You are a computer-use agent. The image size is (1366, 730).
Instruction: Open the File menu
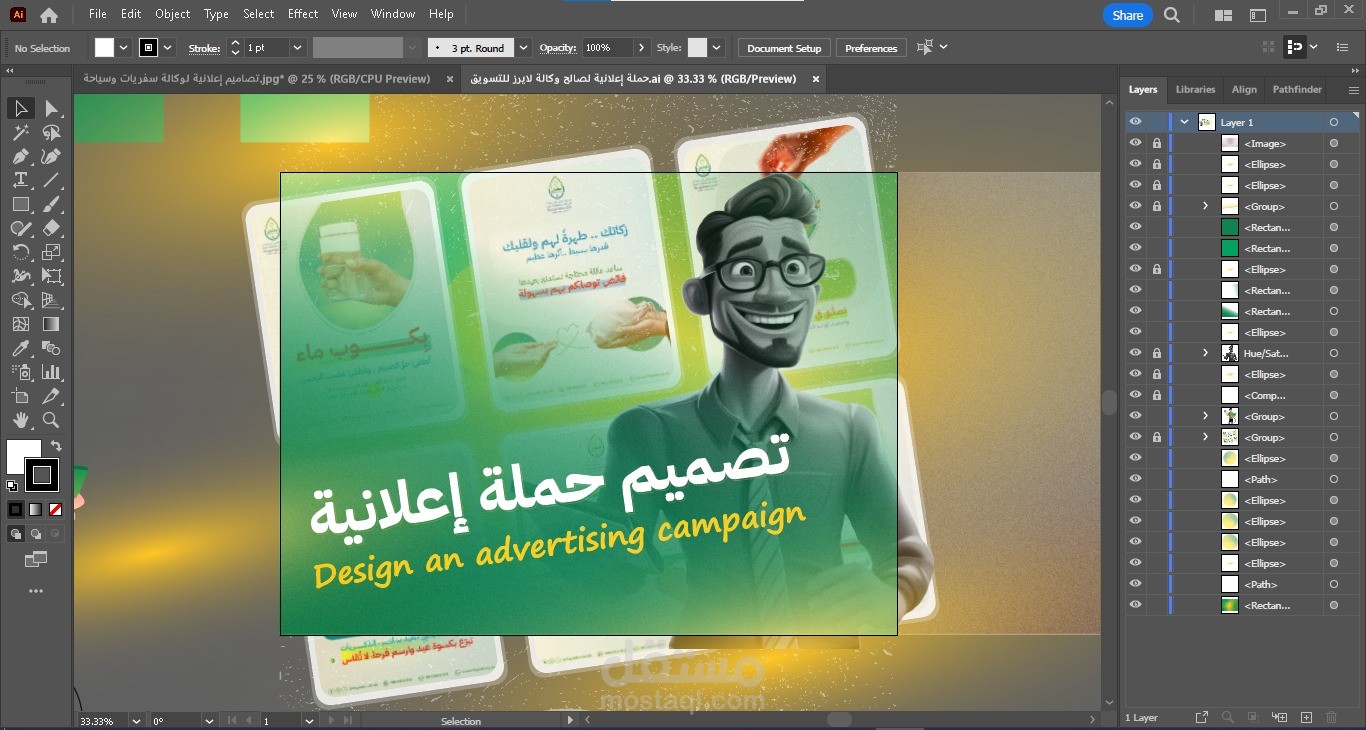click(97, 14)
